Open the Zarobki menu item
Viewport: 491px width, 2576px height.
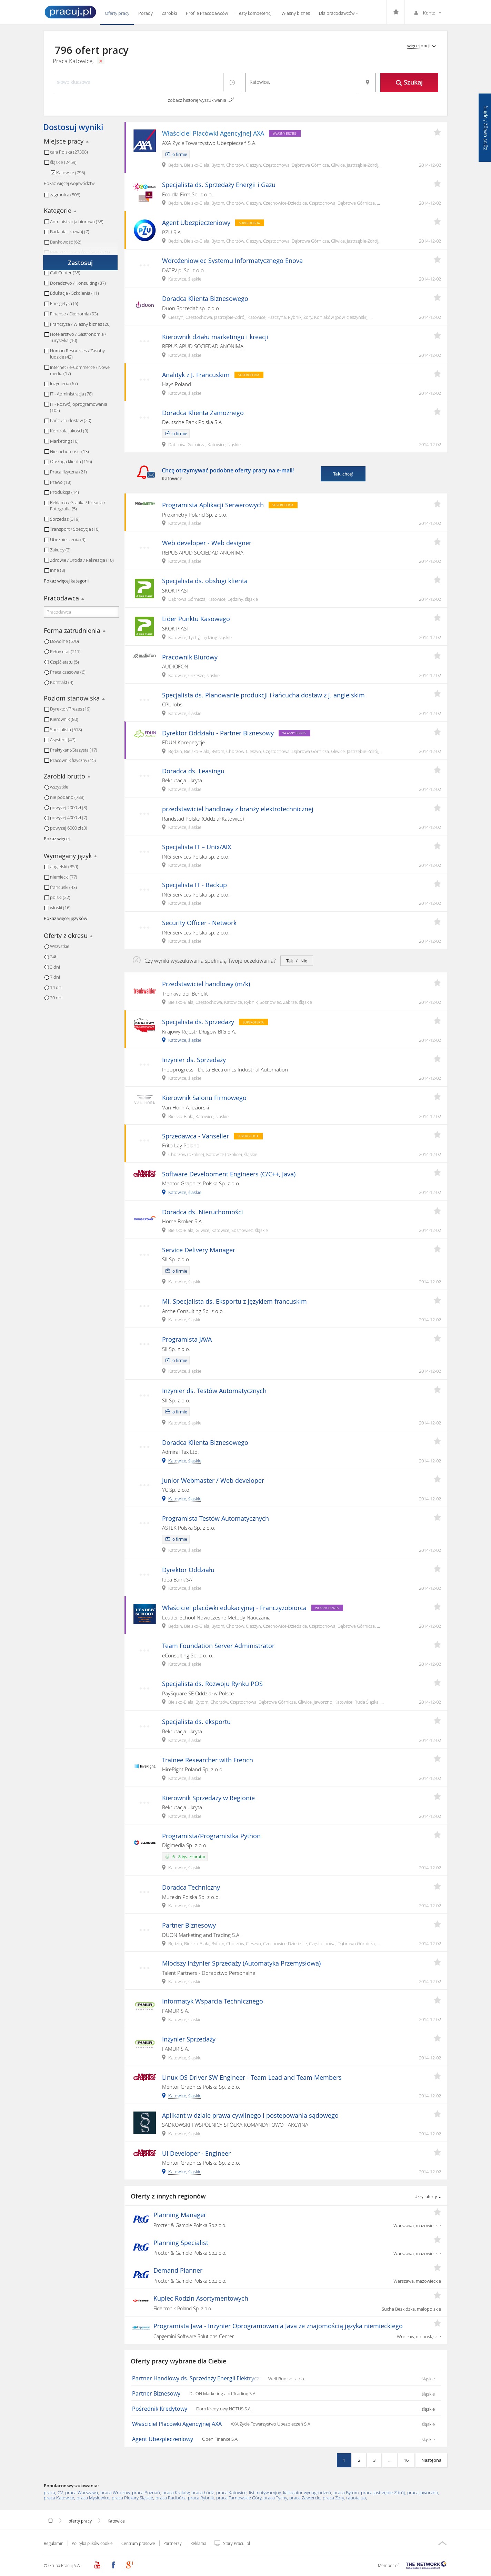(x=169, y=13)
